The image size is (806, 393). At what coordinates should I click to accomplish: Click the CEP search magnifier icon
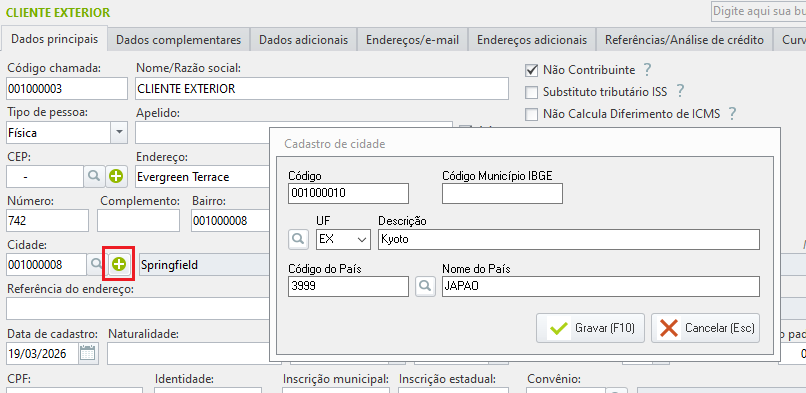[94, 176]
